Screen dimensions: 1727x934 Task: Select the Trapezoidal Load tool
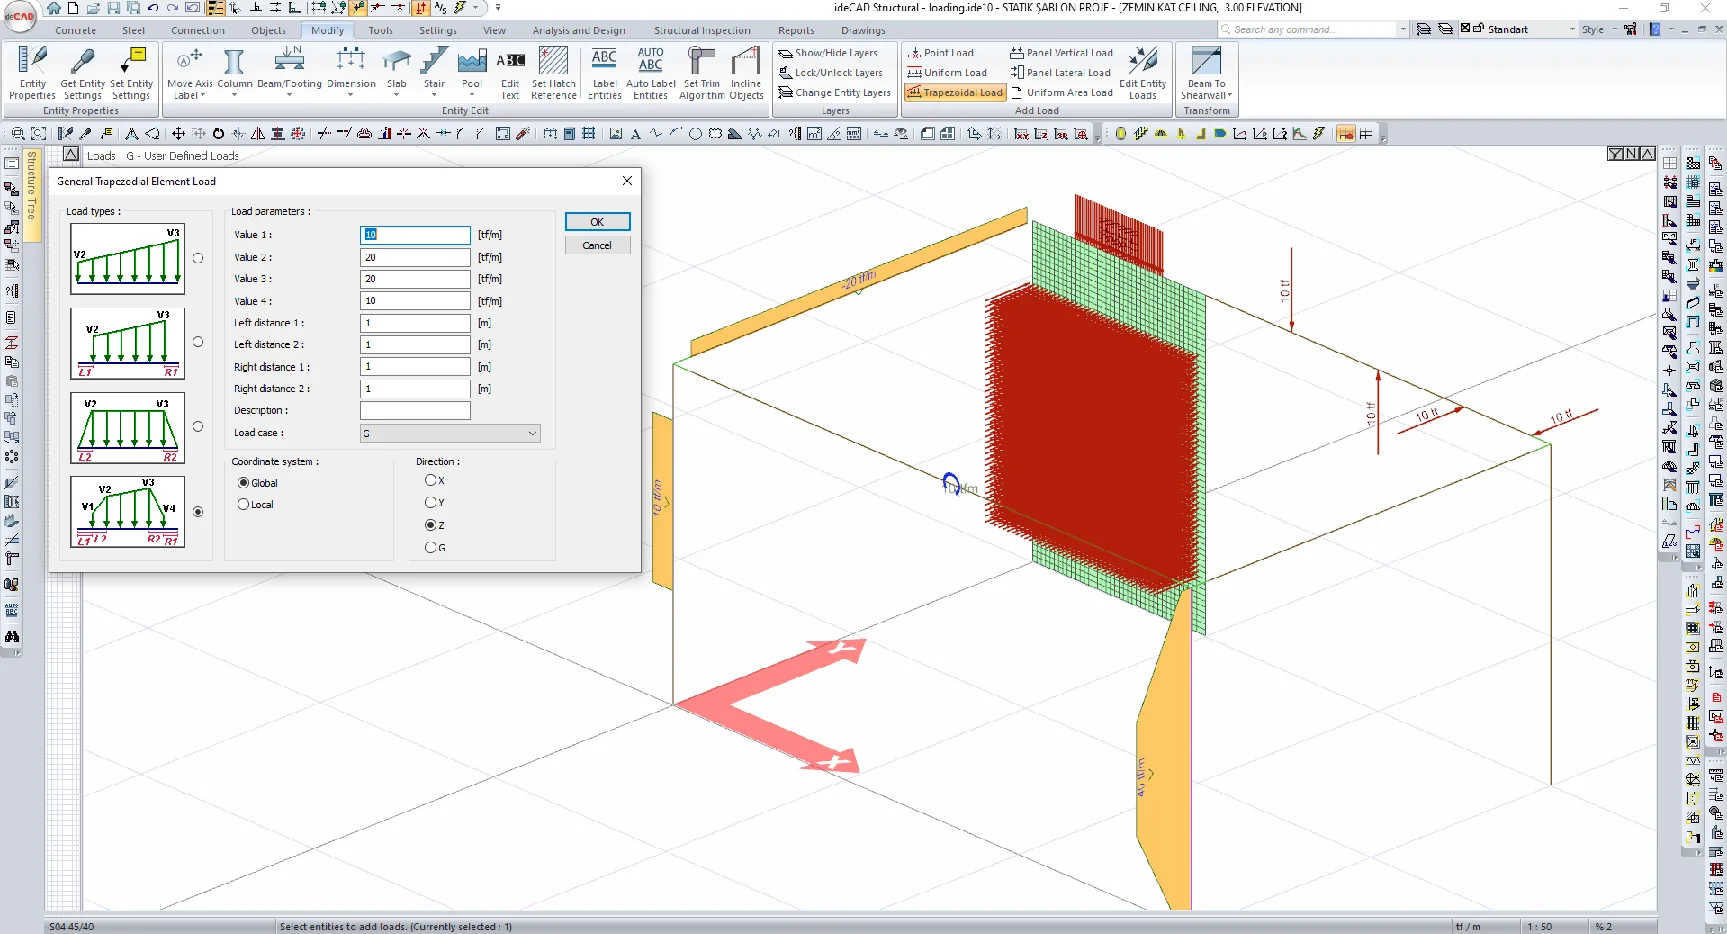pyautogui.click(x=955, y=92)
